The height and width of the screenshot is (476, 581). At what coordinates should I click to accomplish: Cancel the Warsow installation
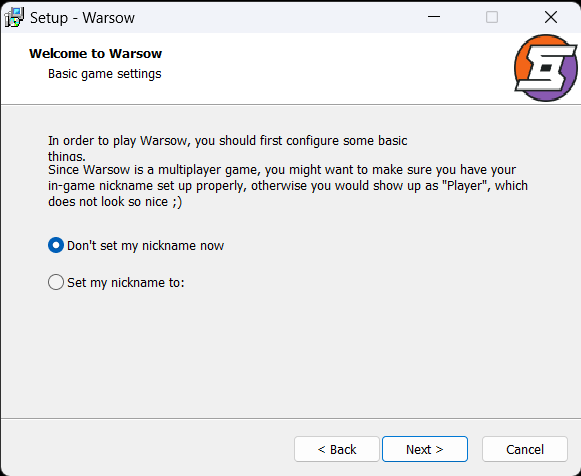(525, 449)
